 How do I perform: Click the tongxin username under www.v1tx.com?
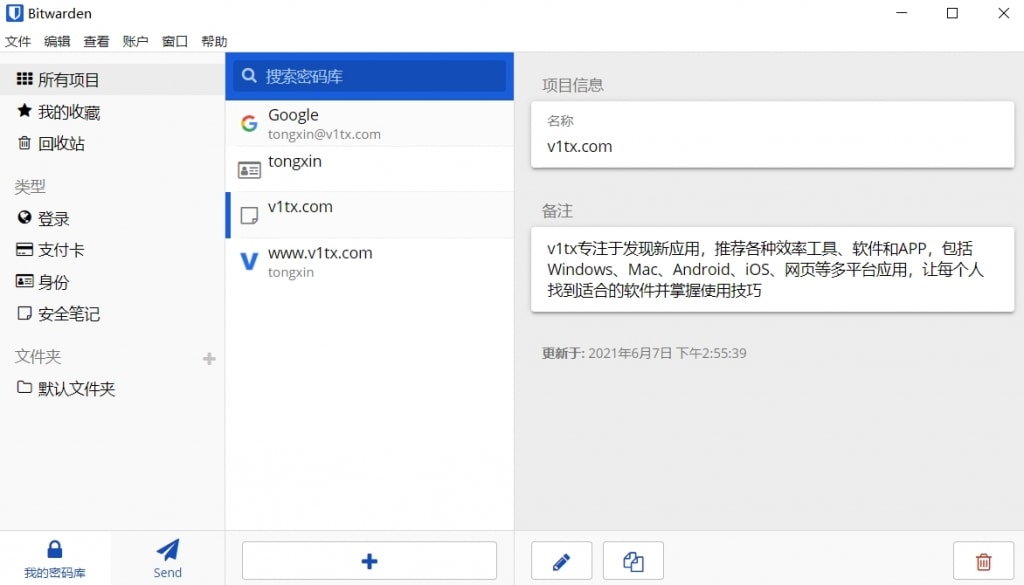(x=291, y=272)
